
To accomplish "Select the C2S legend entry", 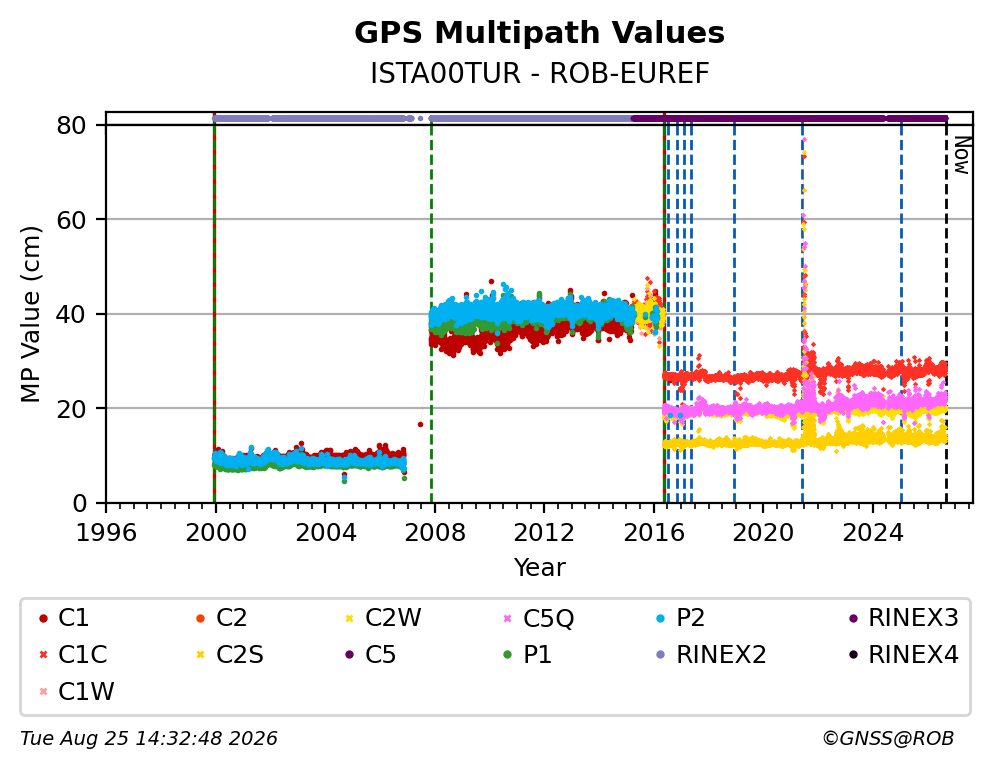I will 230,655.
